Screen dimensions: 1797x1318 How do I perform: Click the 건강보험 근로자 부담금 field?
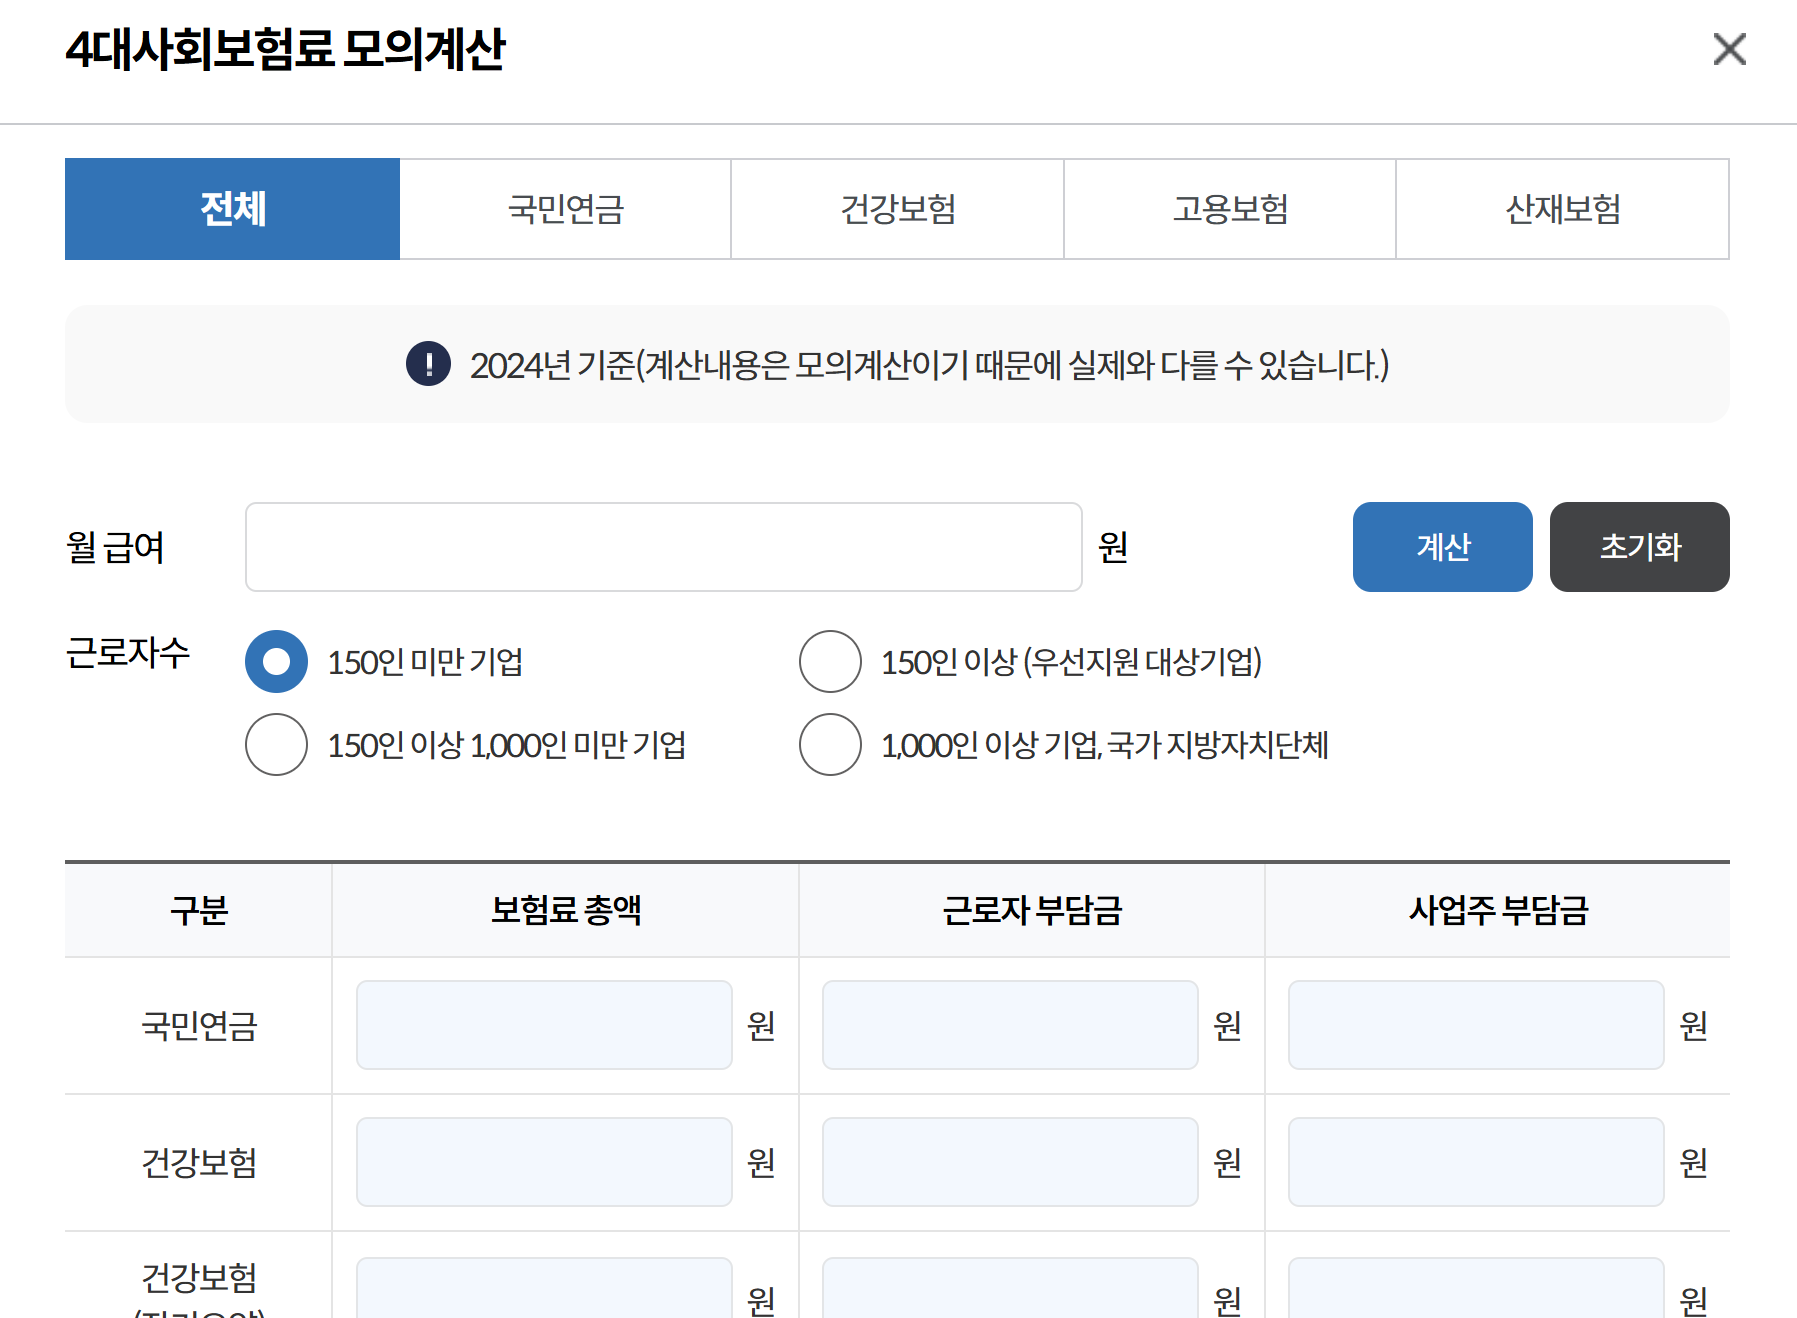1009,1162
